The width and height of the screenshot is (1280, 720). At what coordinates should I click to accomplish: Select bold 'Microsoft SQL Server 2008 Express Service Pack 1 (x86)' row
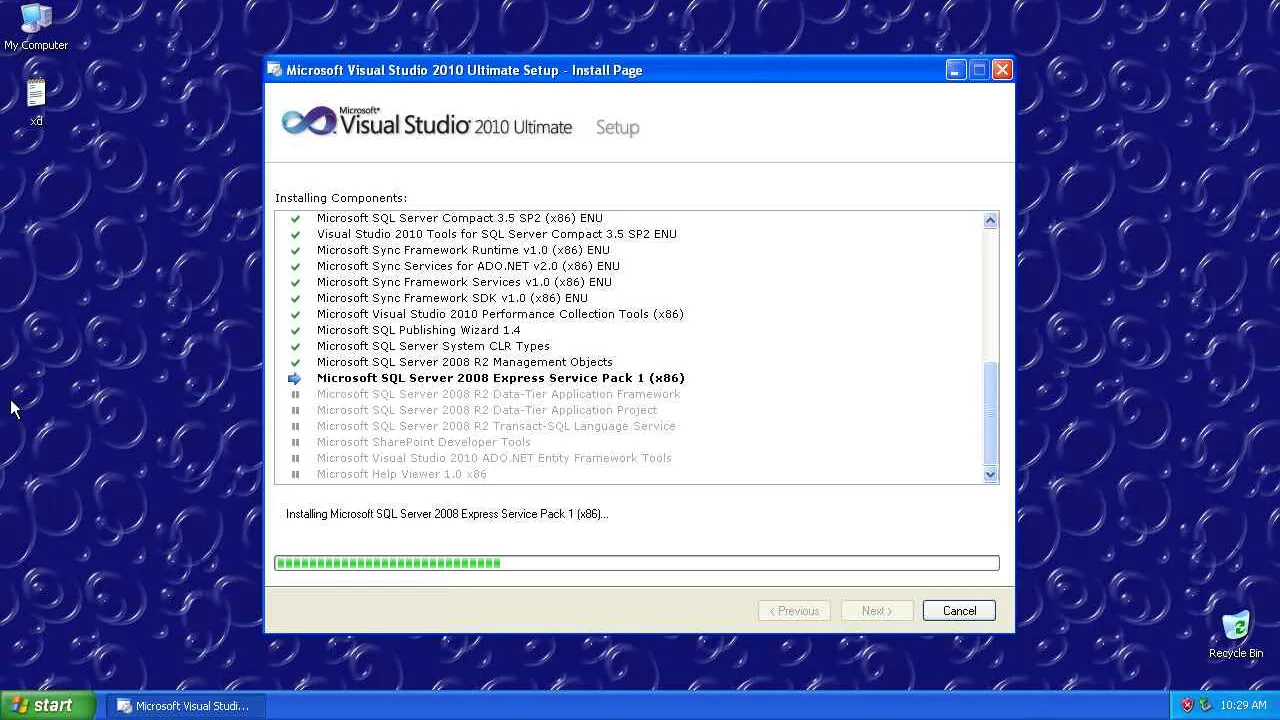point(501,378)
